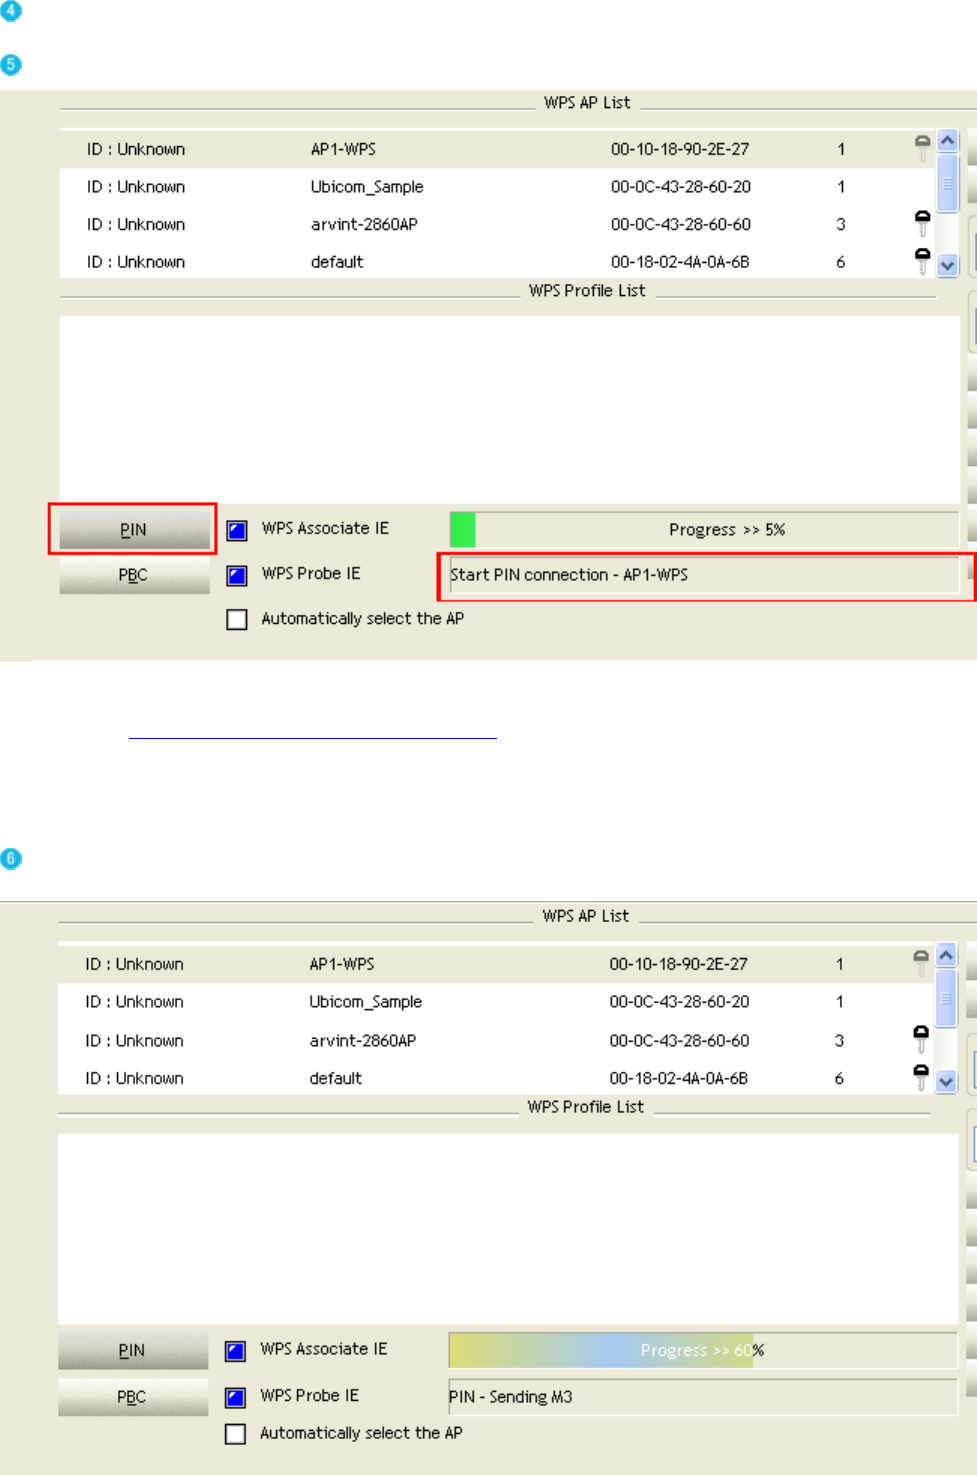
Task: Click 'ID : Unknown' of AP1-WPS row, 5% progress panel
Action: point(136,149)
